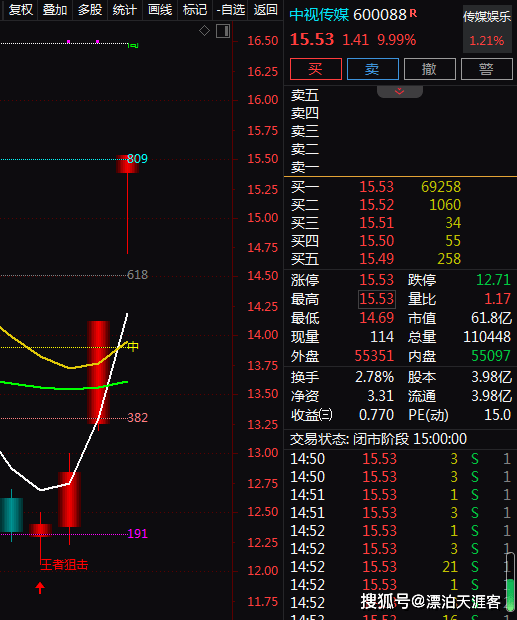Select 叠加 in the chart toolbar
This screenshot has height=620, width=517.
tap(55, 9)
